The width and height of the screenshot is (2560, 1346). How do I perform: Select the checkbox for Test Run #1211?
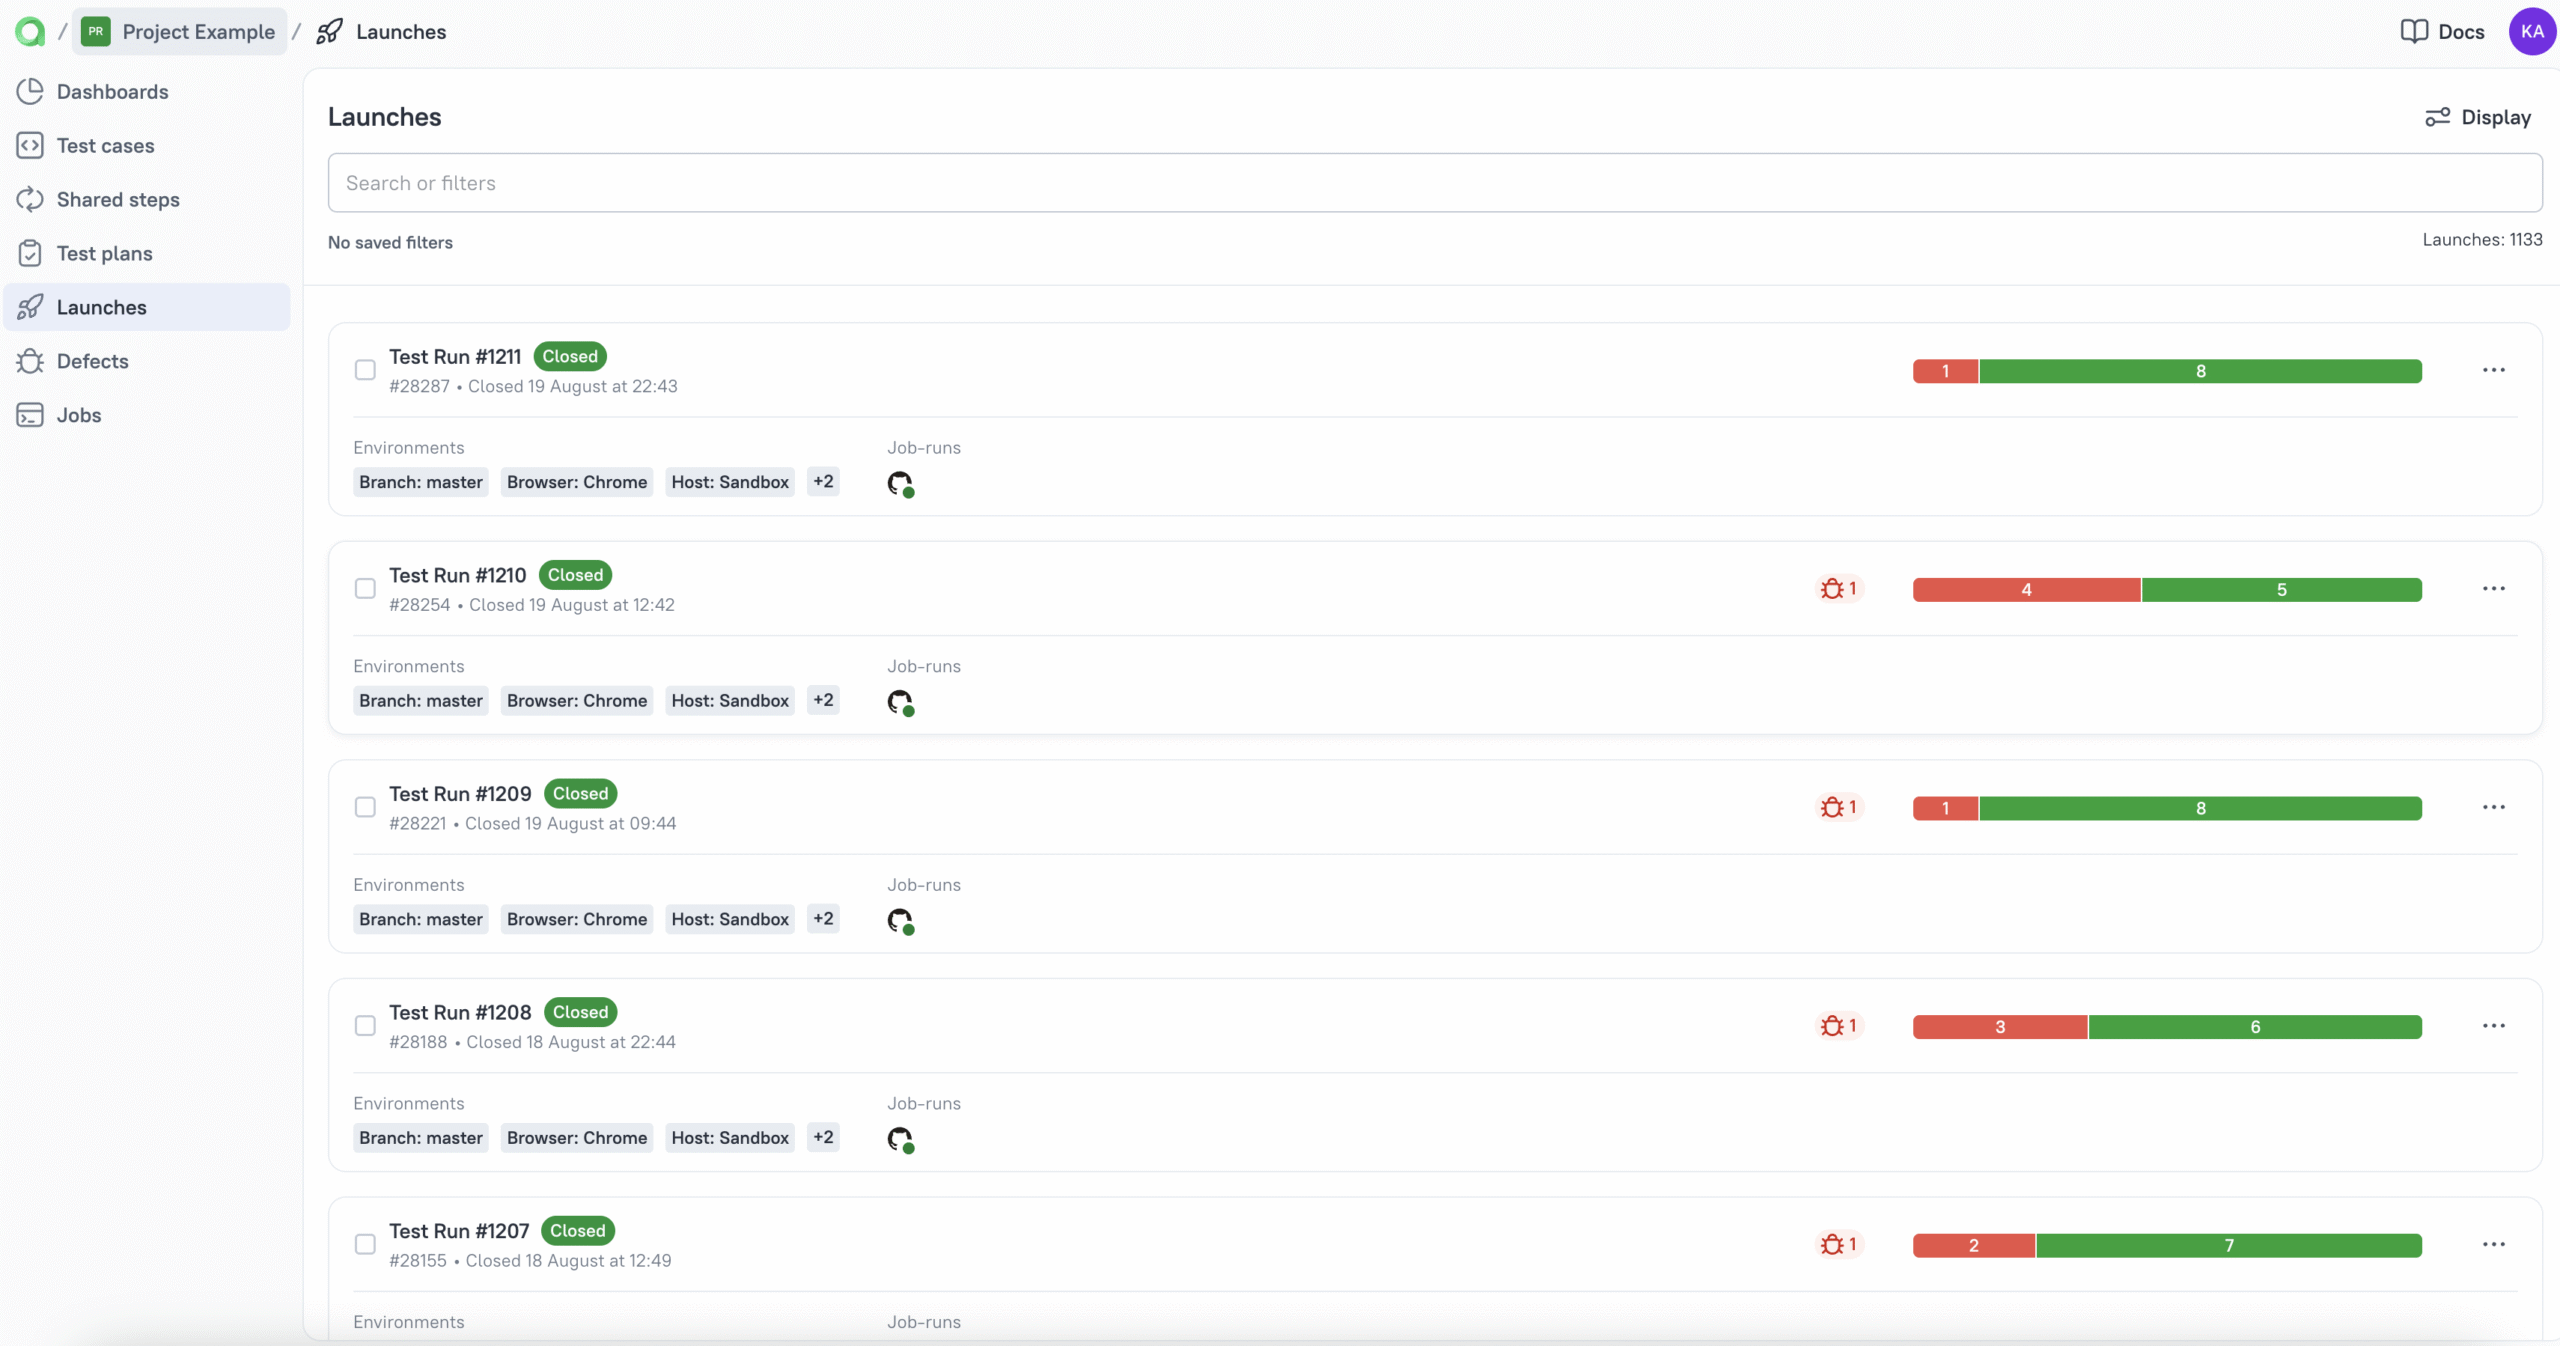click(364, 370)
